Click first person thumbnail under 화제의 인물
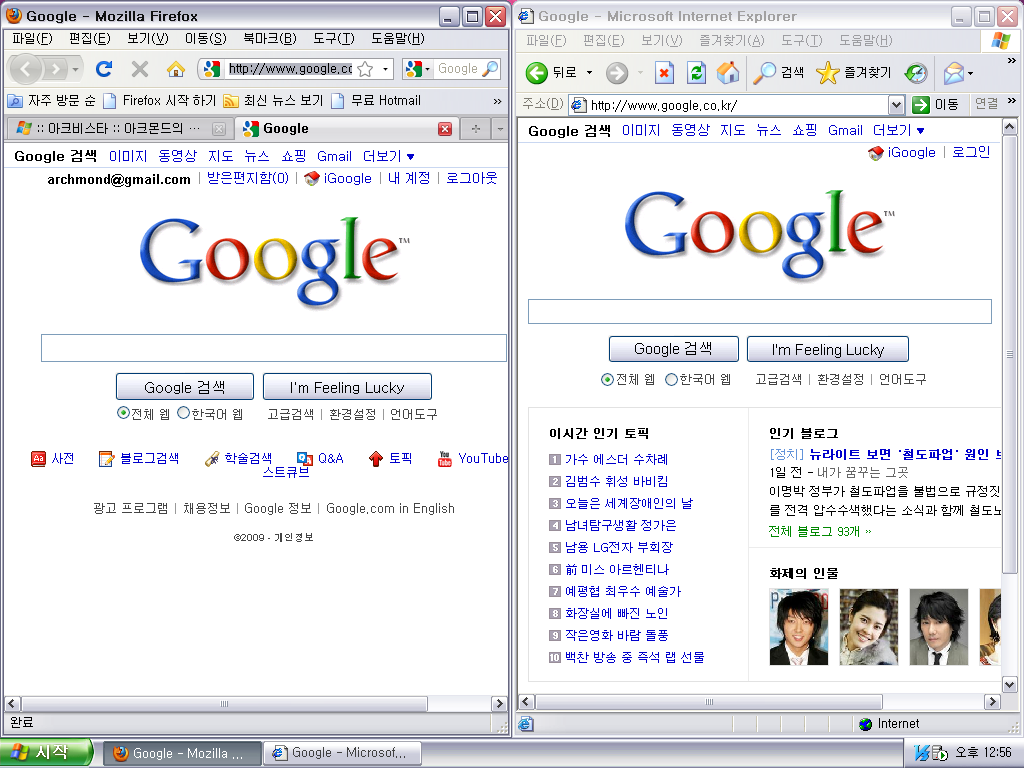1024x768 pixels. 799,627
